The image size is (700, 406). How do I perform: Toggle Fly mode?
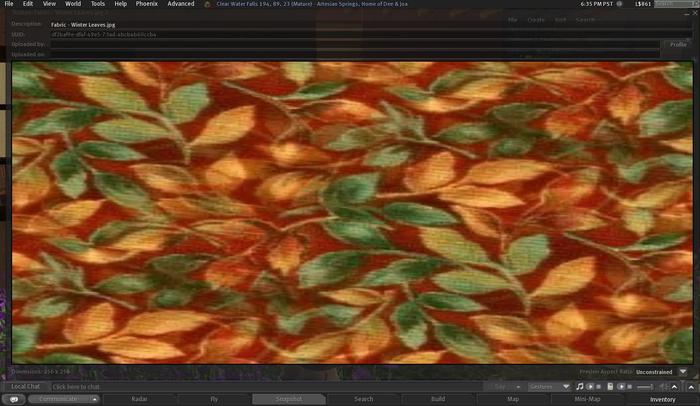214,399
